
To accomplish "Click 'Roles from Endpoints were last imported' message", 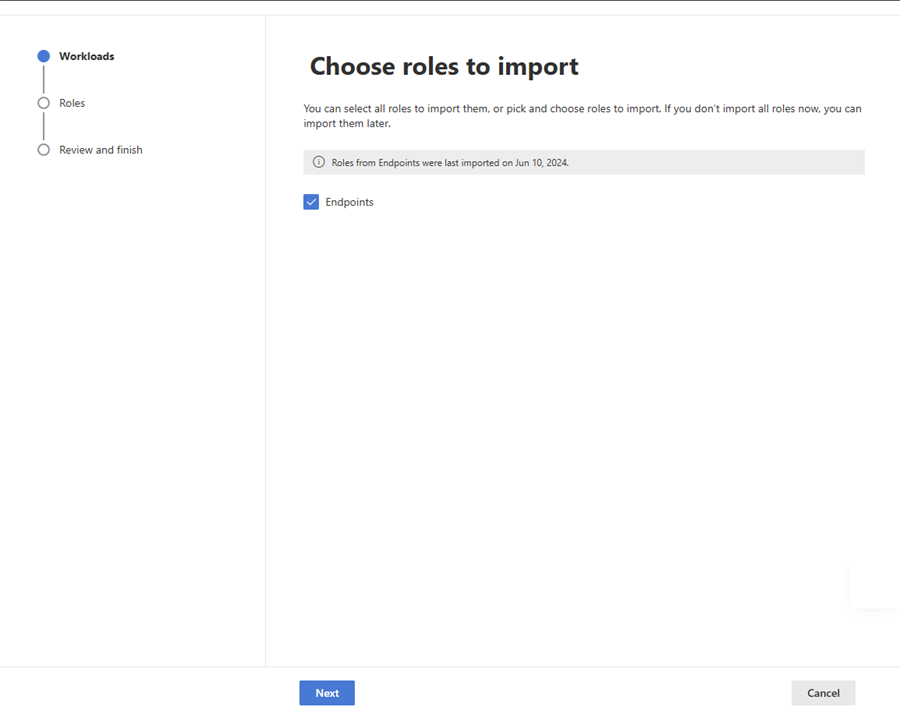I will coord(450,163).
